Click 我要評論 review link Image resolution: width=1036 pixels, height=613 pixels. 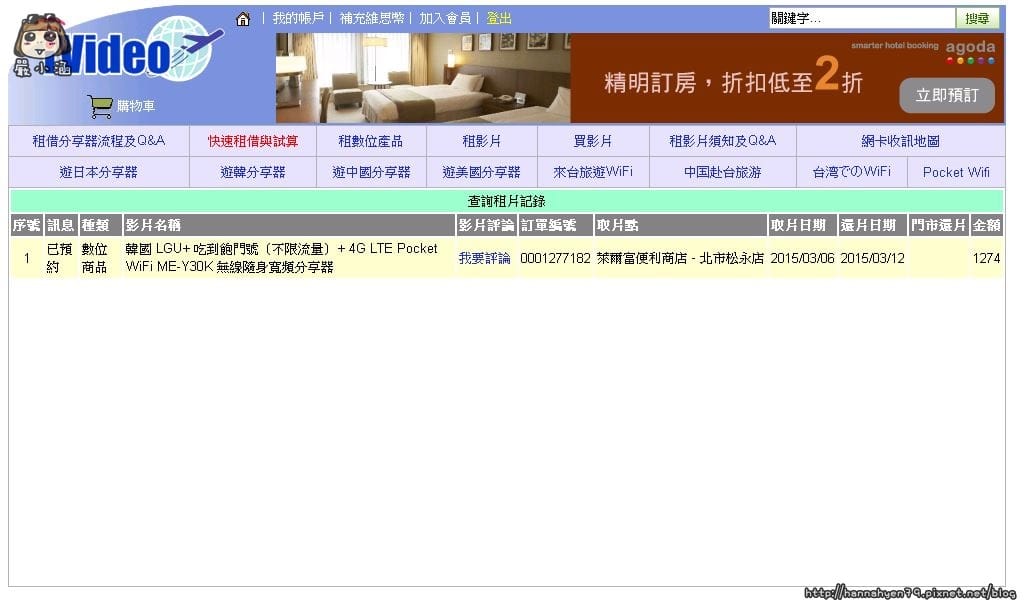click(x=484, y=258)
